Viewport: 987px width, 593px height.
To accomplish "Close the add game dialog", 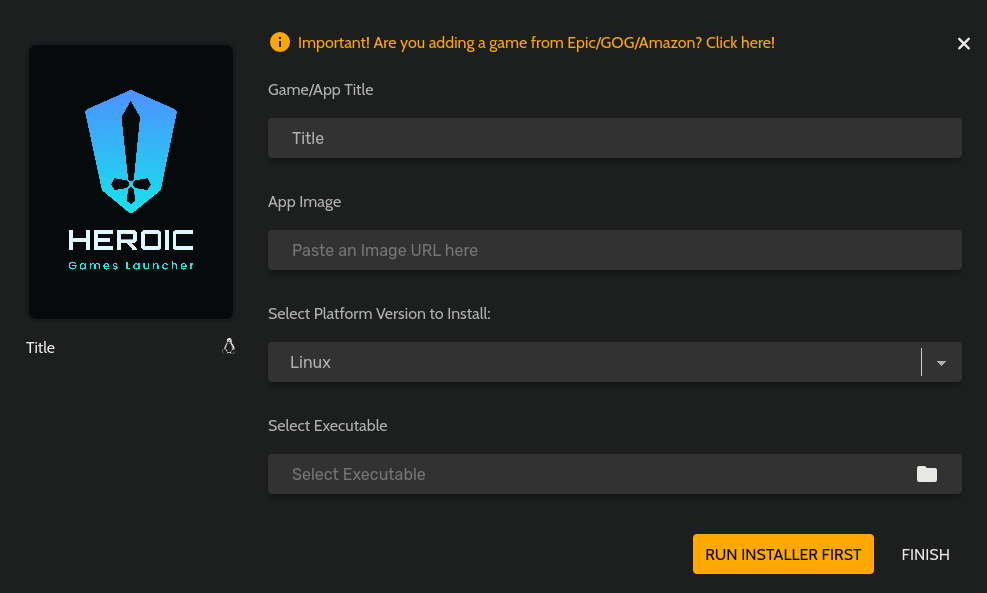I will point(964,43).
